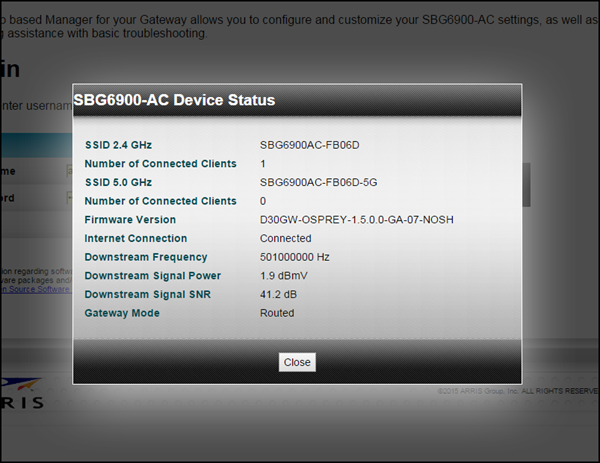Click the Gateway Mode label

[121, 313]
